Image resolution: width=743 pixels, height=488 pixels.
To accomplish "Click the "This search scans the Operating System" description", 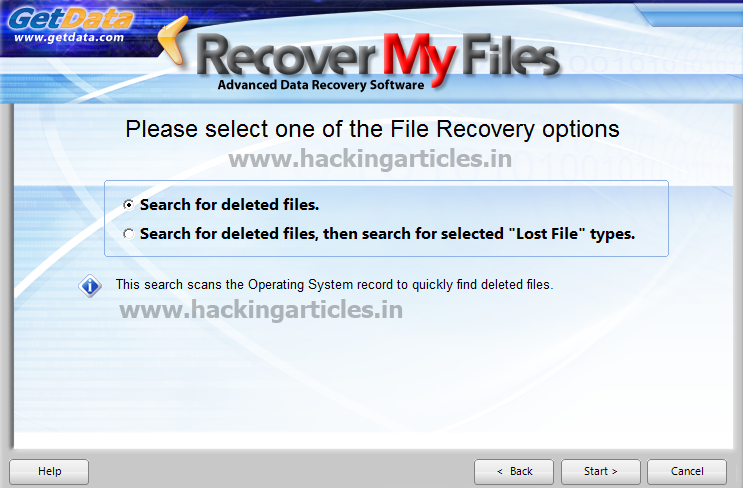I will pos(335,284).
